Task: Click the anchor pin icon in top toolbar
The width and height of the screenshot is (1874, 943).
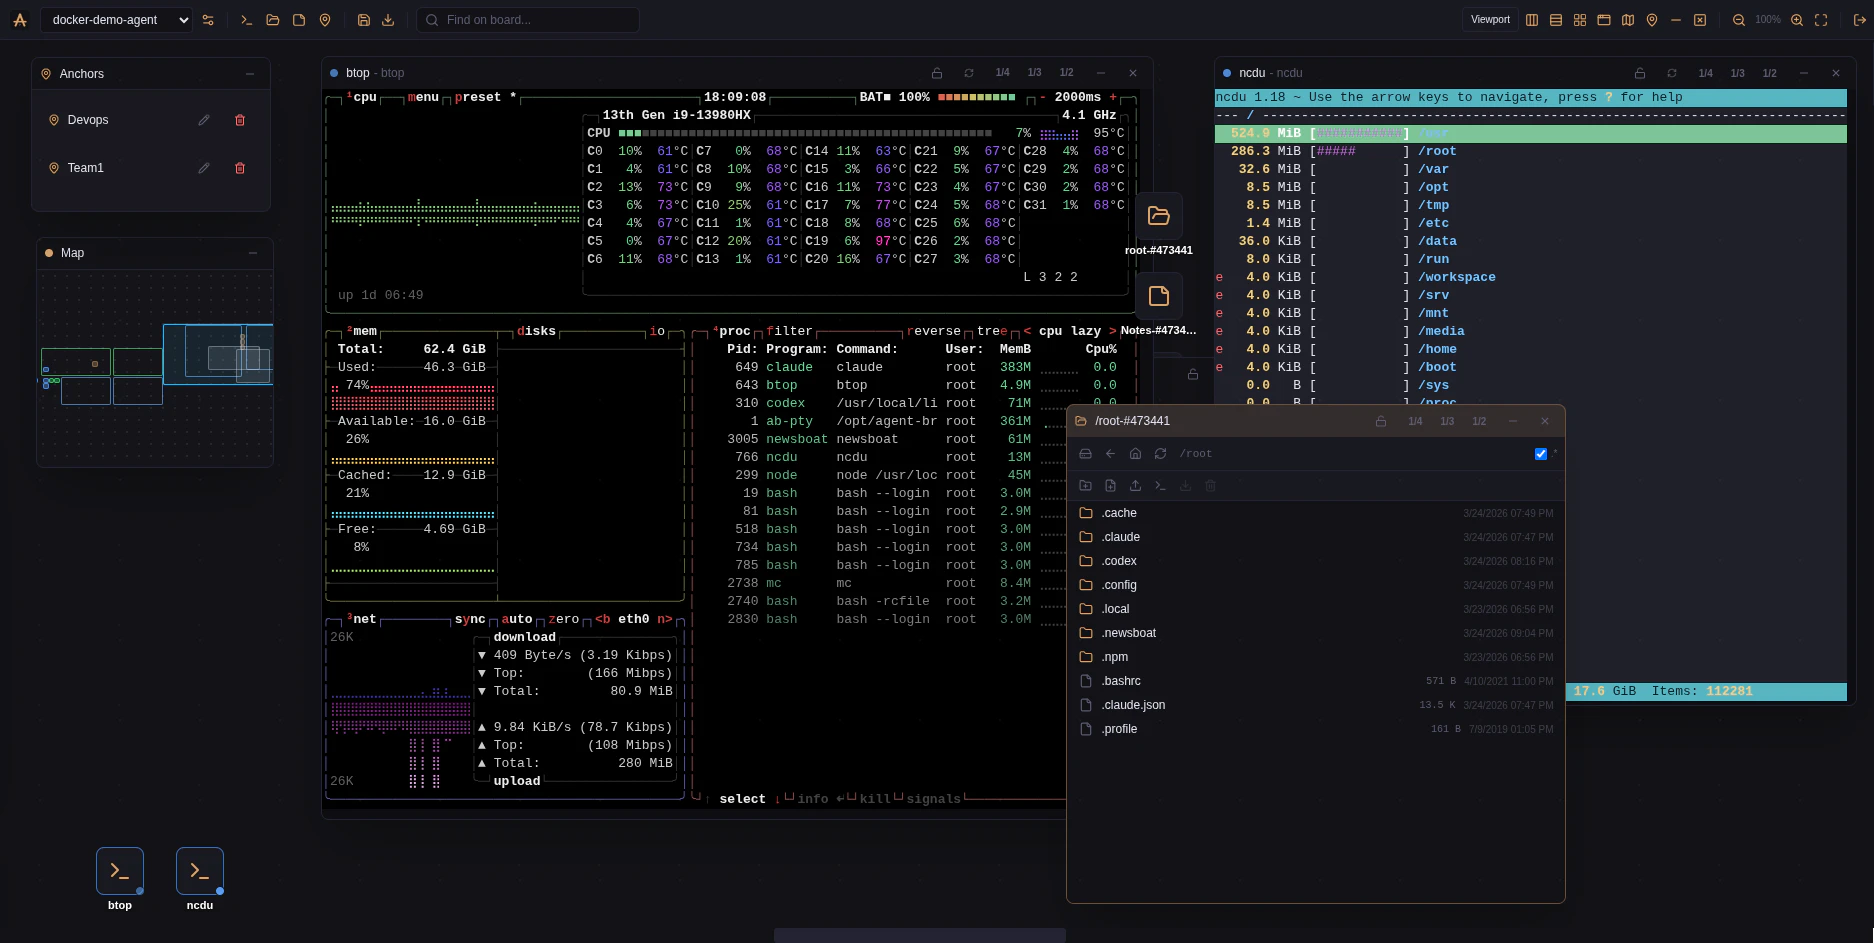Action: 325,20
